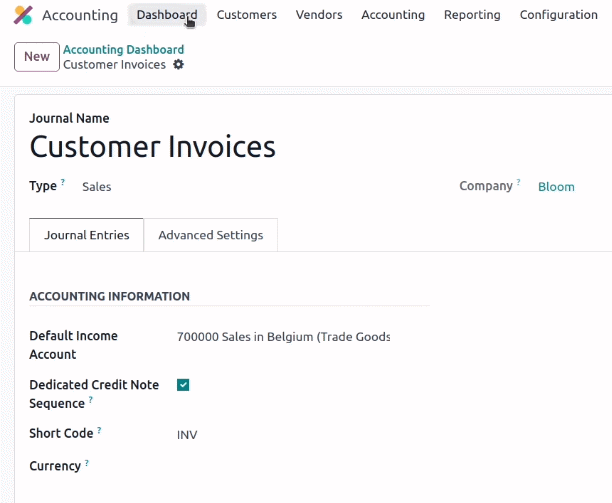This screenshot has width=612, height=503.
Task: Open the Customers menu
Action: [247, 15]
